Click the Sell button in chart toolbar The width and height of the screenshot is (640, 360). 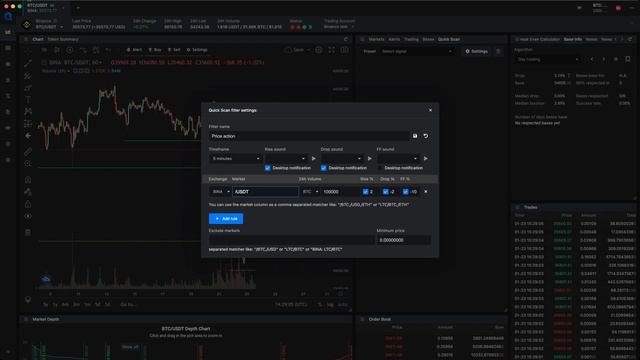point(174,50)
